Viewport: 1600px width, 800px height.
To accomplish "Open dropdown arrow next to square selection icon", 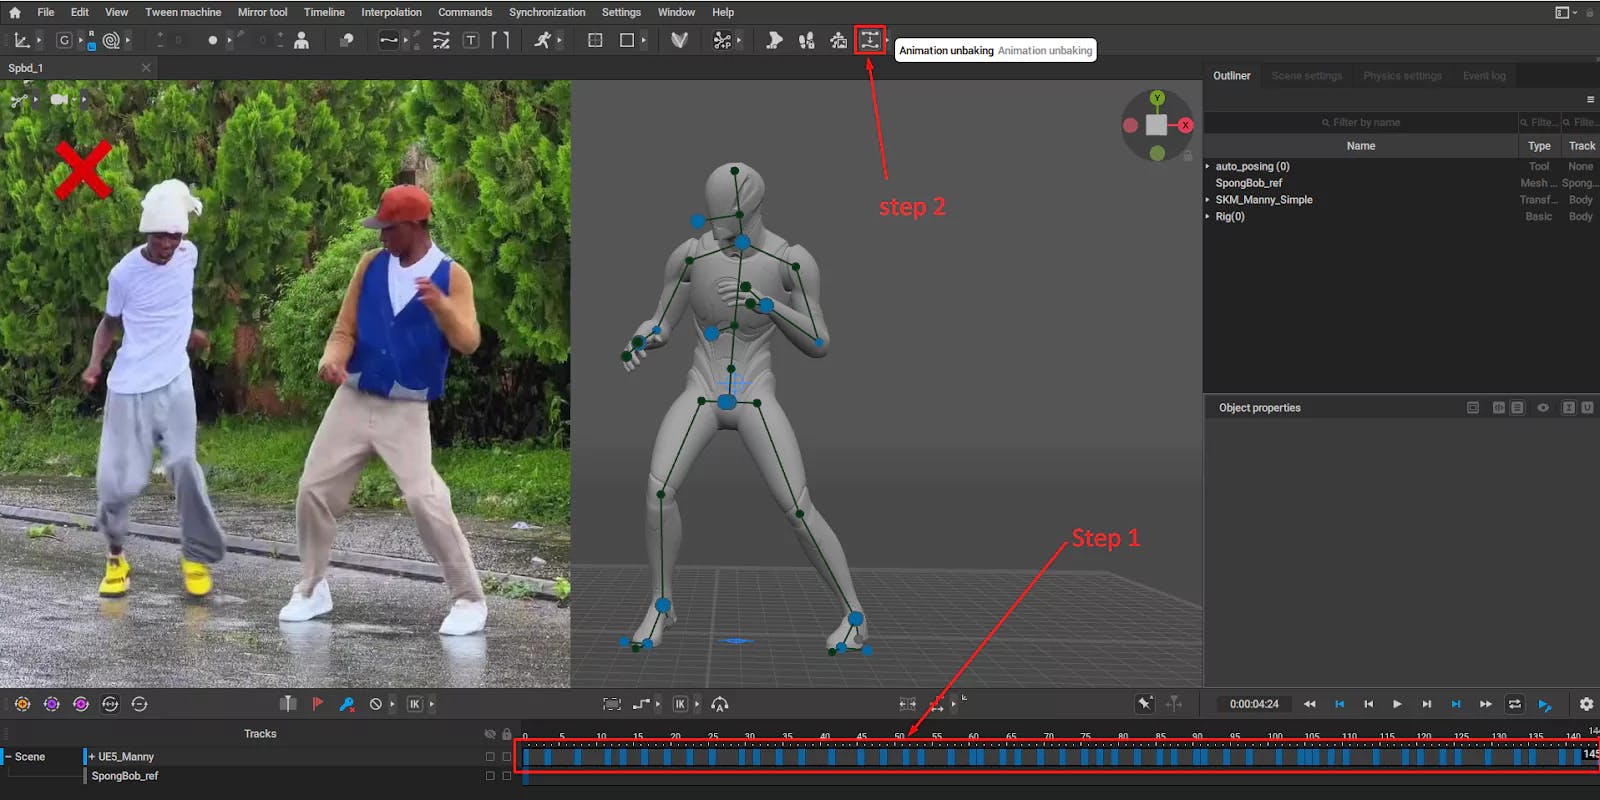I will (x=644, y=40).
